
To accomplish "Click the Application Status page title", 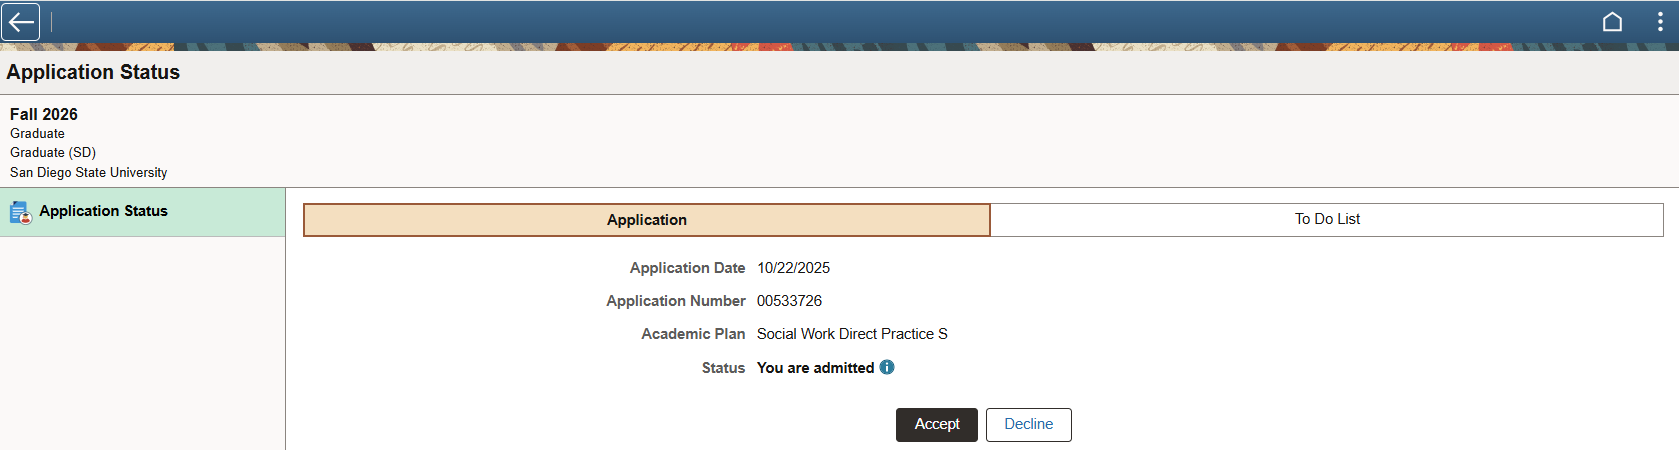I will [93, 72].
